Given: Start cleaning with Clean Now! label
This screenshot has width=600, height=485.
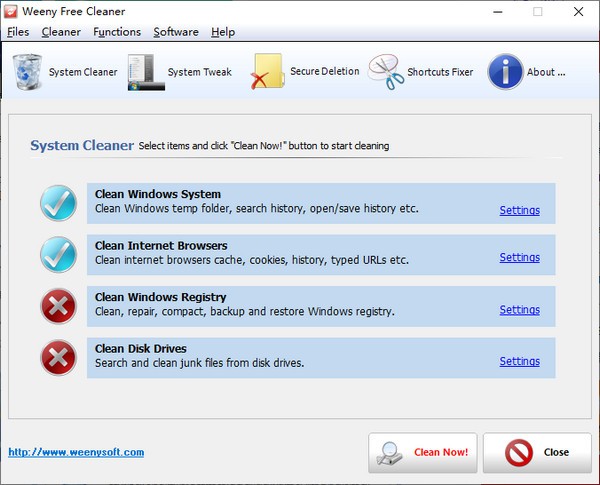Looking at the screenshot, I should tap(441, 452).
